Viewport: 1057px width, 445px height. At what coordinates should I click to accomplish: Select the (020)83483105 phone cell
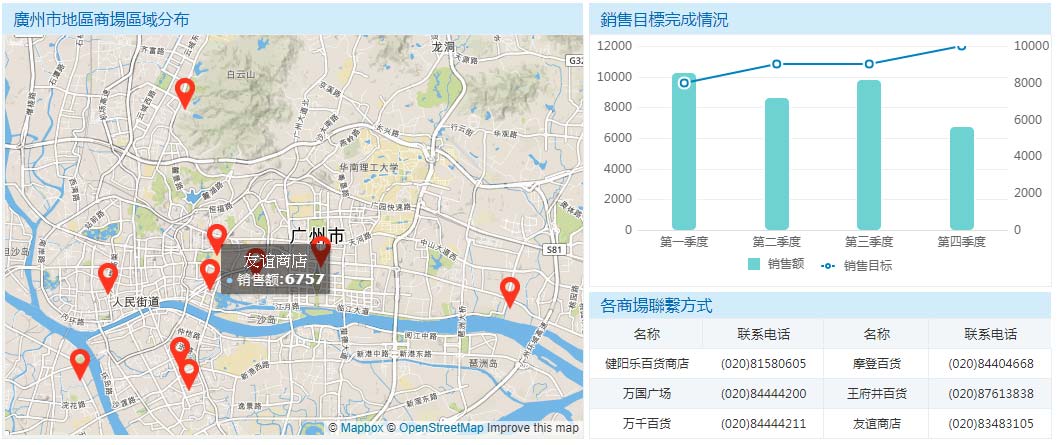click(990, 424)
